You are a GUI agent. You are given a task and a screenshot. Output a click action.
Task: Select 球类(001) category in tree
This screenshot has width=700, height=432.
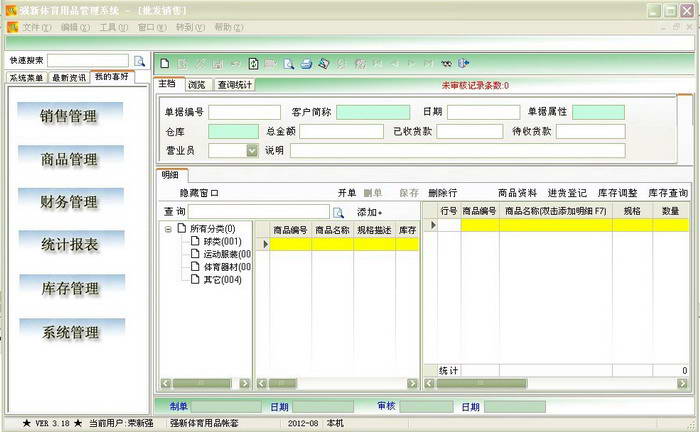tap(222, 241)
